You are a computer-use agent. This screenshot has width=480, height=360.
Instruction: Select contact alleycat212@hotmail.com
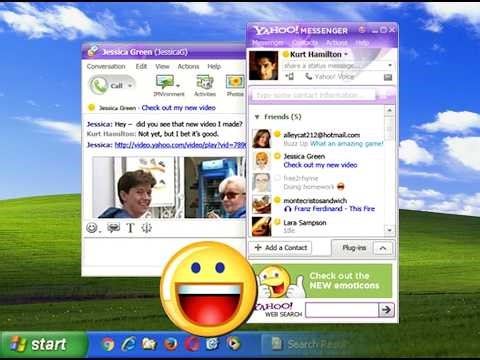coord(322,135)
